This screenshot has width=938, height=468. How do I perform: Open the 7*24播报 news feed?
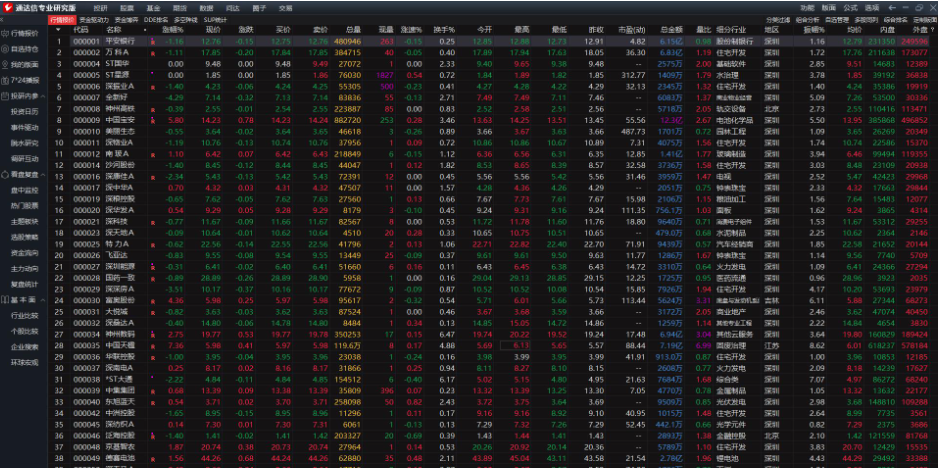25,78
